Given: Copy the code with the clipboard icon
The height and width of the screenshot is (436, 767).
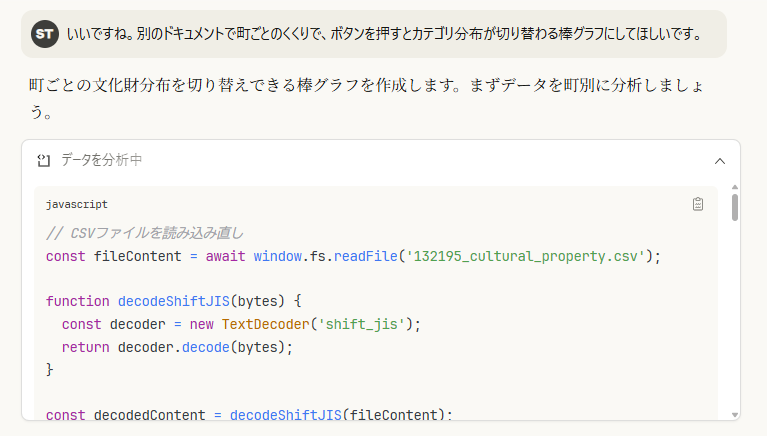Looking at the screenshot, I should pos(698,204).
